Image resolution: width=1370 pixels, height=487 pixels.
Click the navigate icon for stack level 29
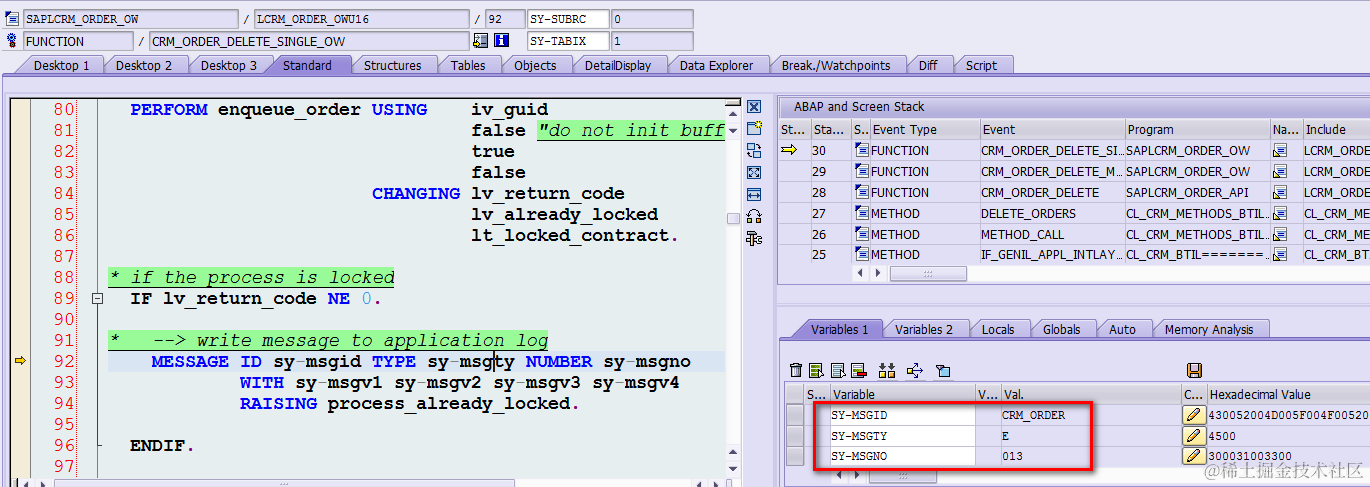tap(1279, 171)
